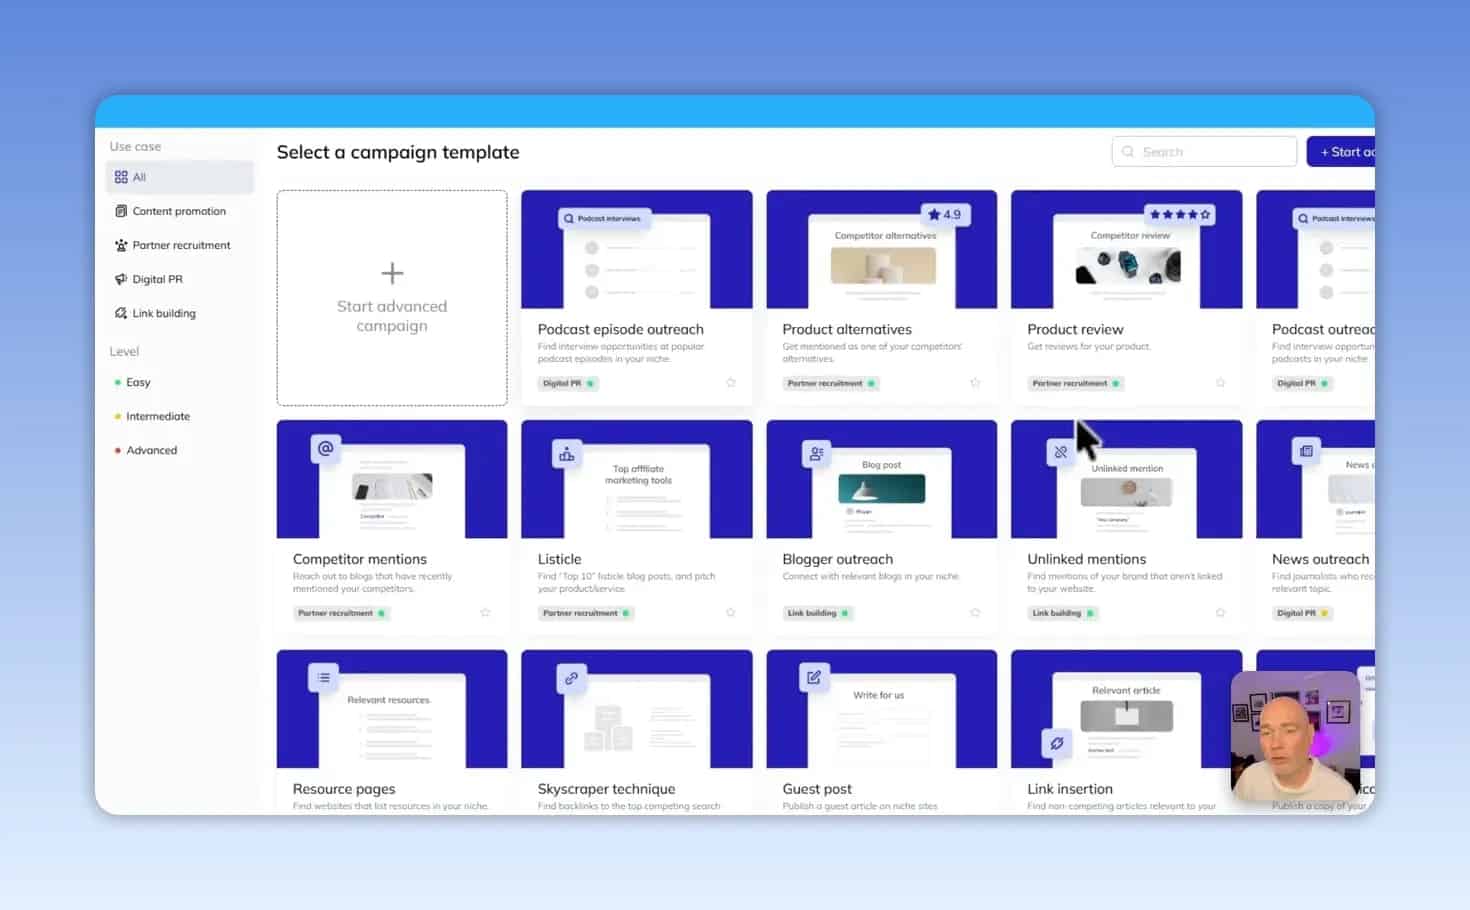
Task: Click the plus icon for advanced campaign
Action: [x=392, y=273]
